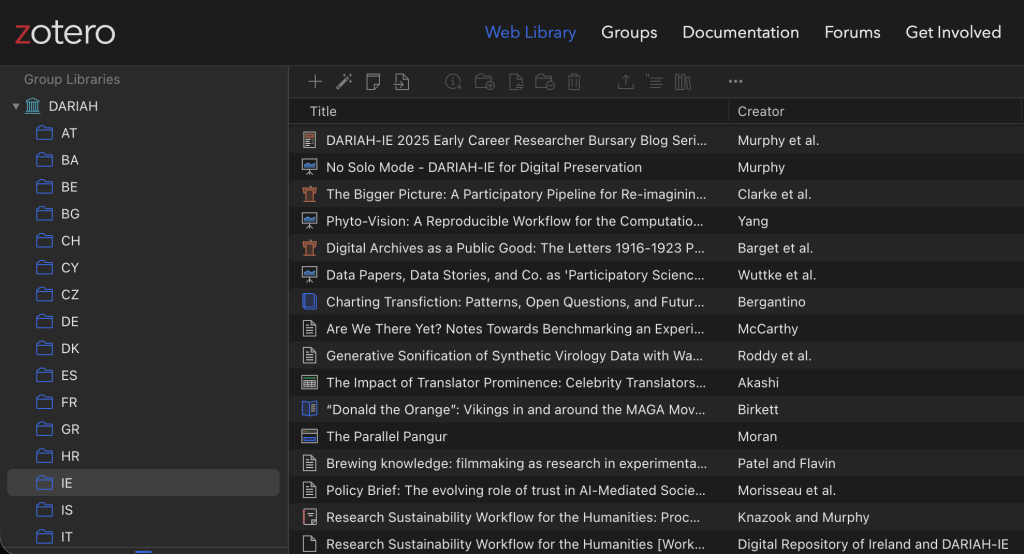Viewport: 1024px width, 554px height.
Task: Click creator cell 'Digital Repository of Ireland and DARIAH-IE'
Action: pos(873,544)
